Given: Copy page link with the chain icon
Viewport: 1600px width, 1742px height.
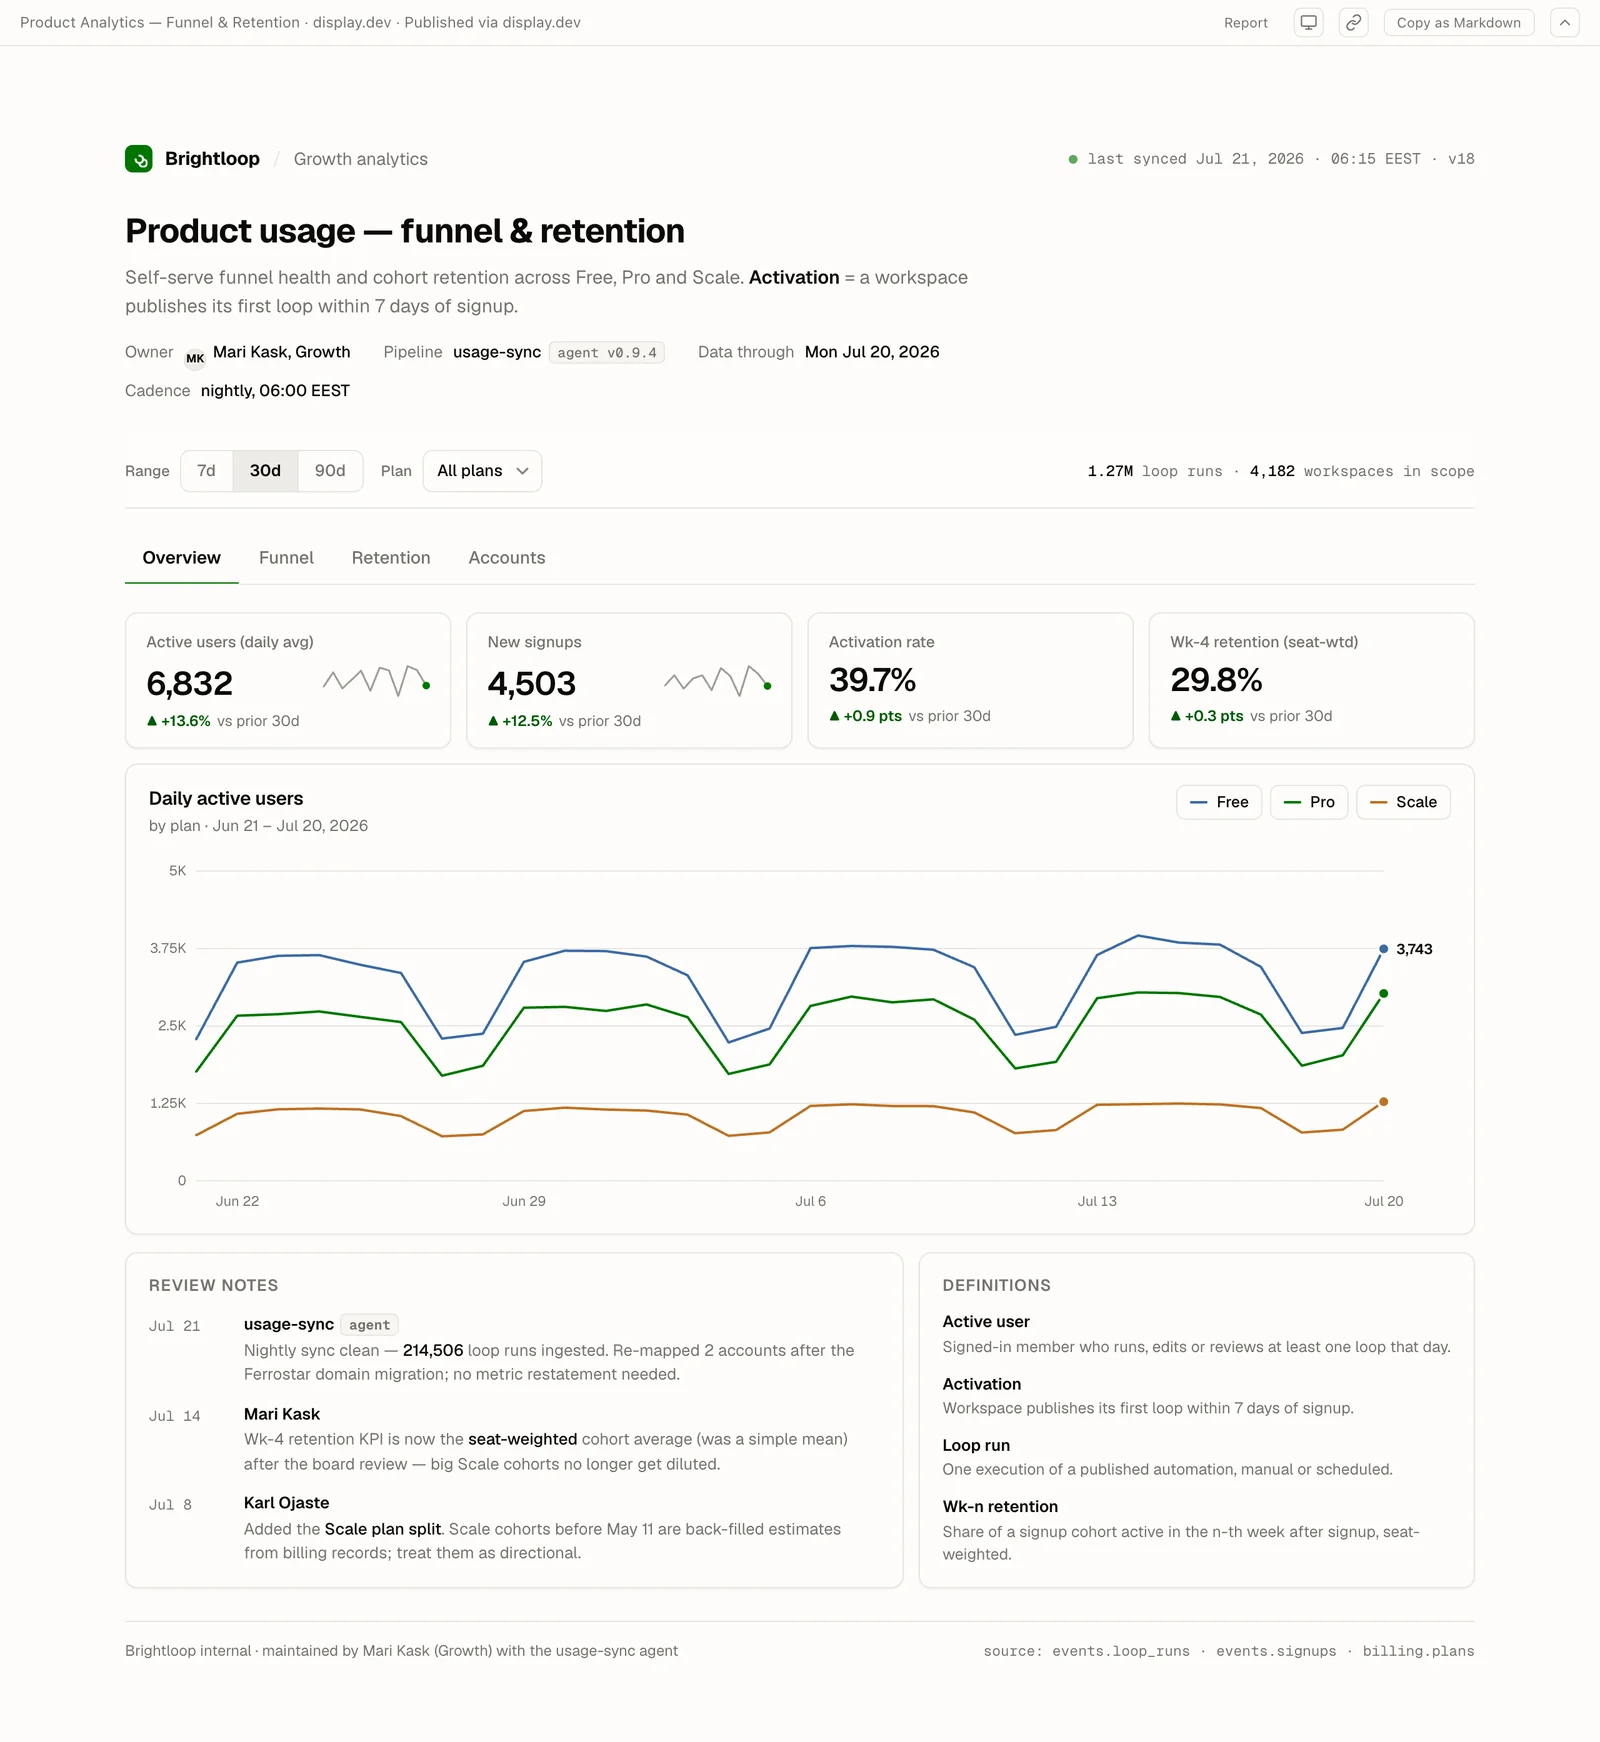Looking at the screenshot, I should (x=1353, y=22).
